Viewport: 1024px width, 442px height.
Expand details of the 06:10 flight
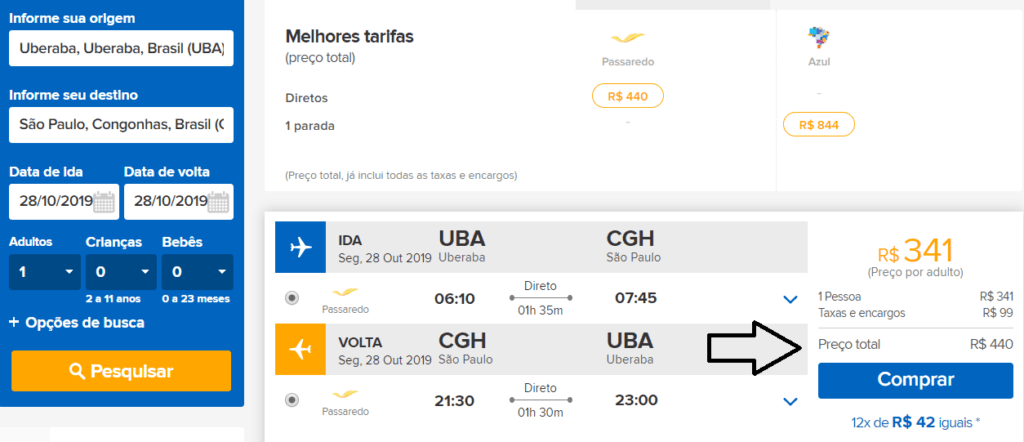(790, 300)
